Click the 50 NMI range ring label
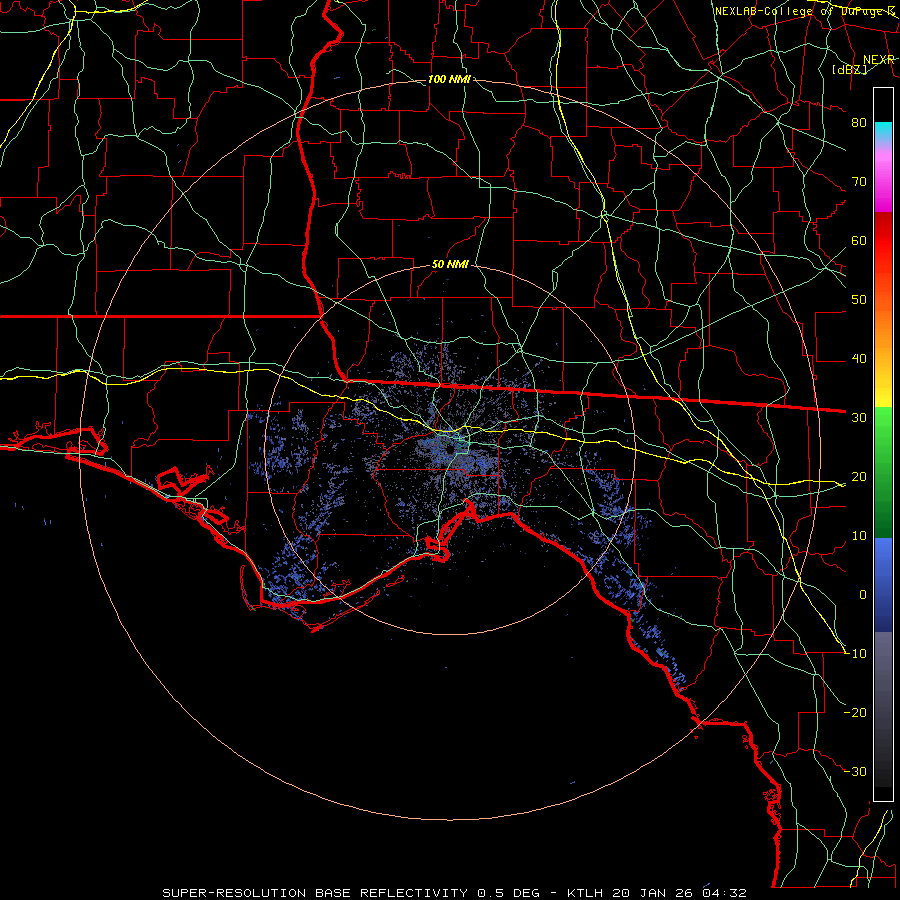The height and width of the screenshot is (900, 900). tap(450, 265)
